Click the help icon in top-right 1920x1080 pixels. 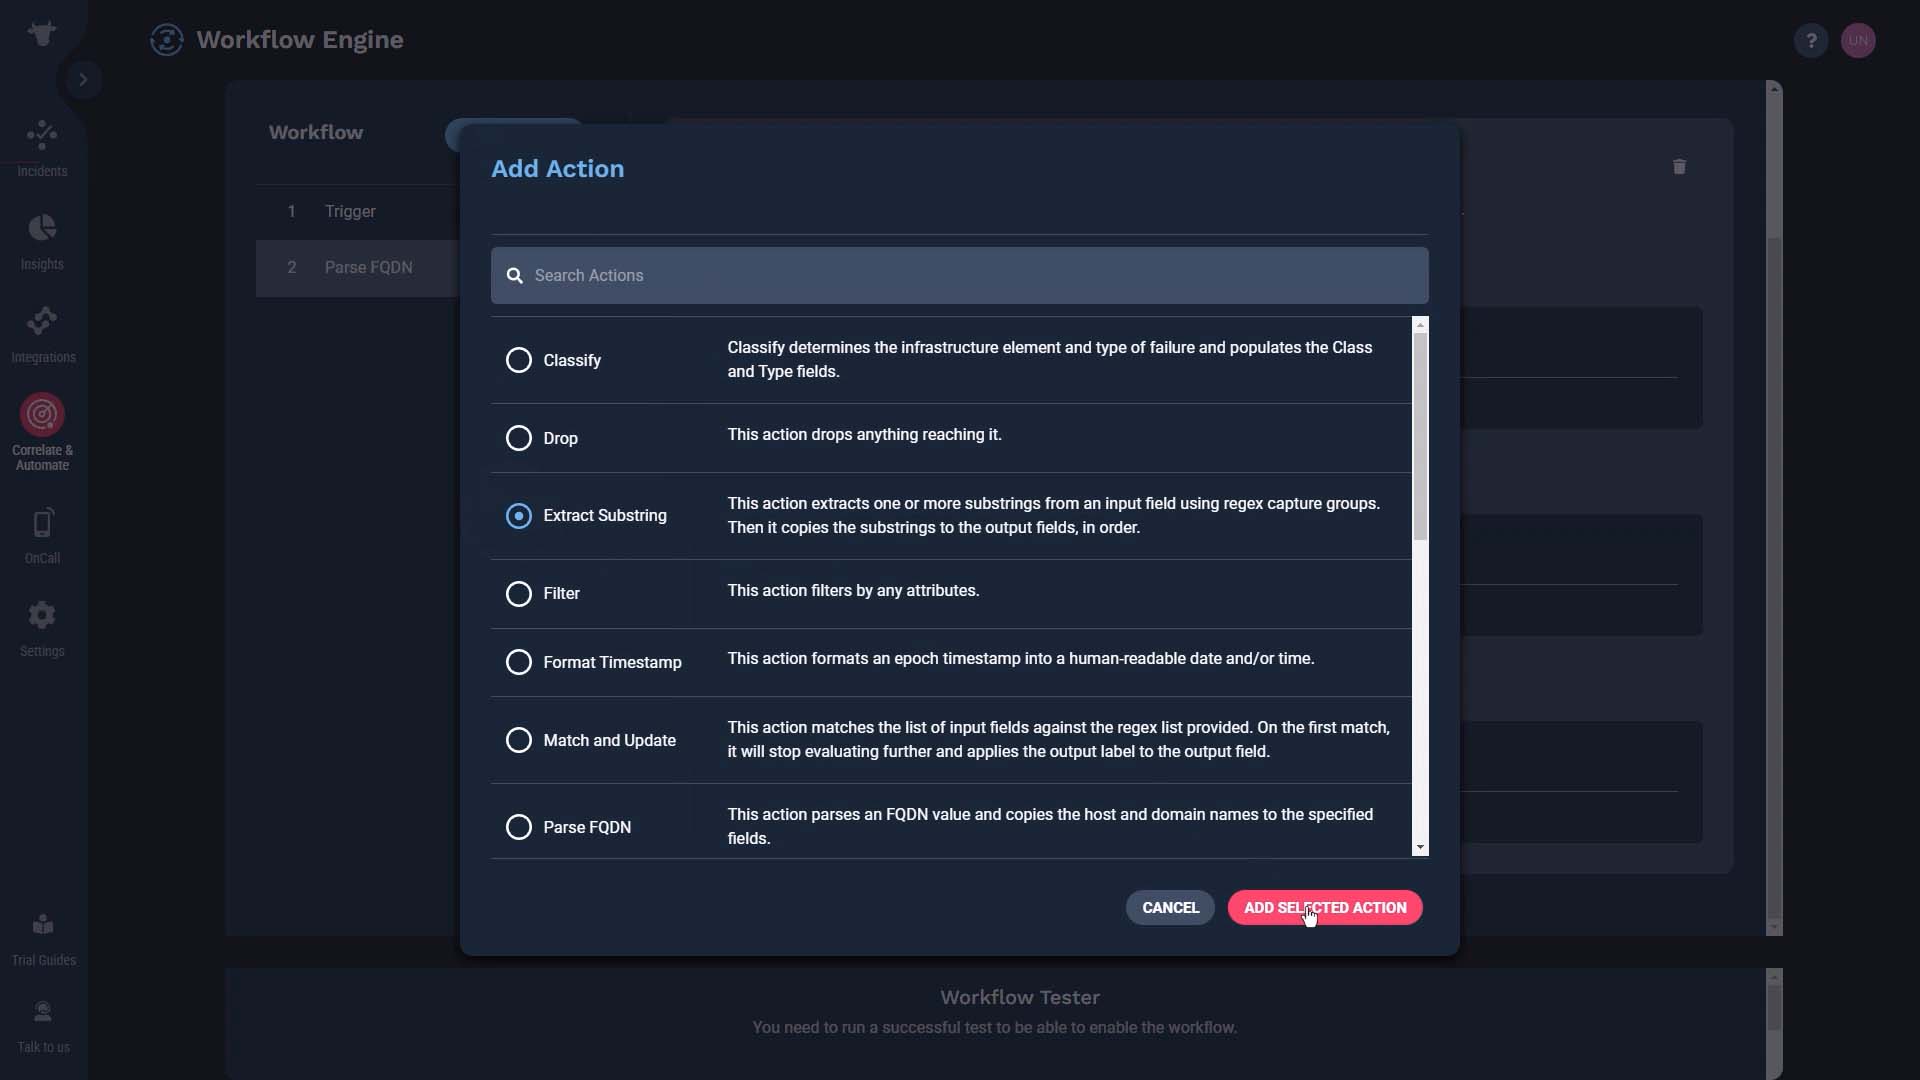pyautogui.click(x=1812, y=38)
